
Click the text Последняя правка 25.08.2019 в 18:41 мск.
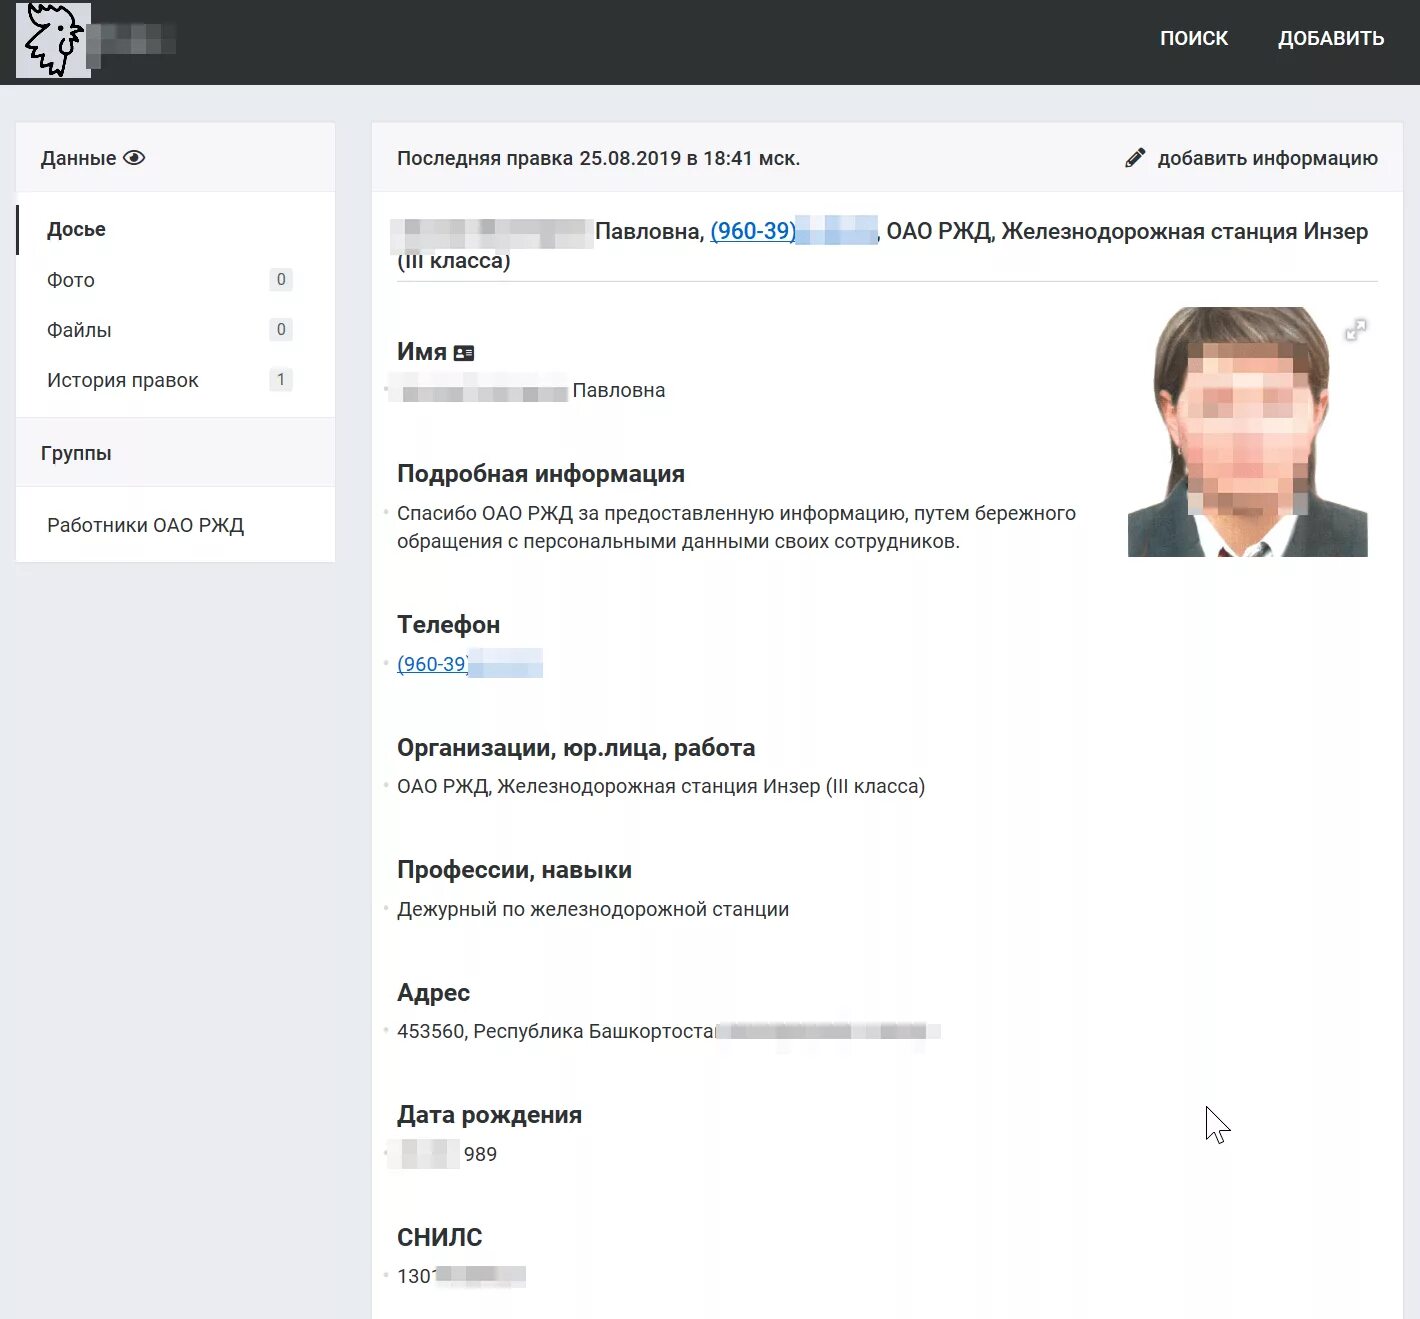pyautogui.click(x=598, y=158)
